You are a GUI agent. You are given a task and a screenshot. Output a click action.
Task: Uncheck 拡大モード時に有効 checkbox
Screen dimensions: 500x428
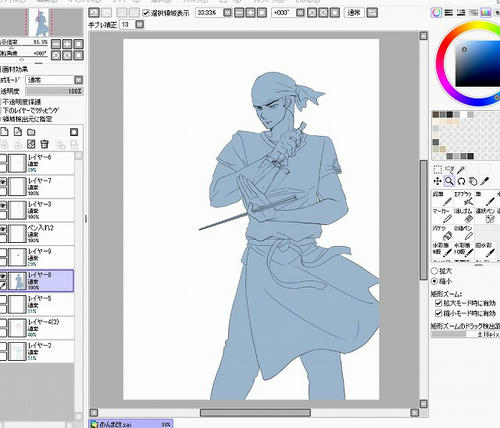click(x=439, y=303)
